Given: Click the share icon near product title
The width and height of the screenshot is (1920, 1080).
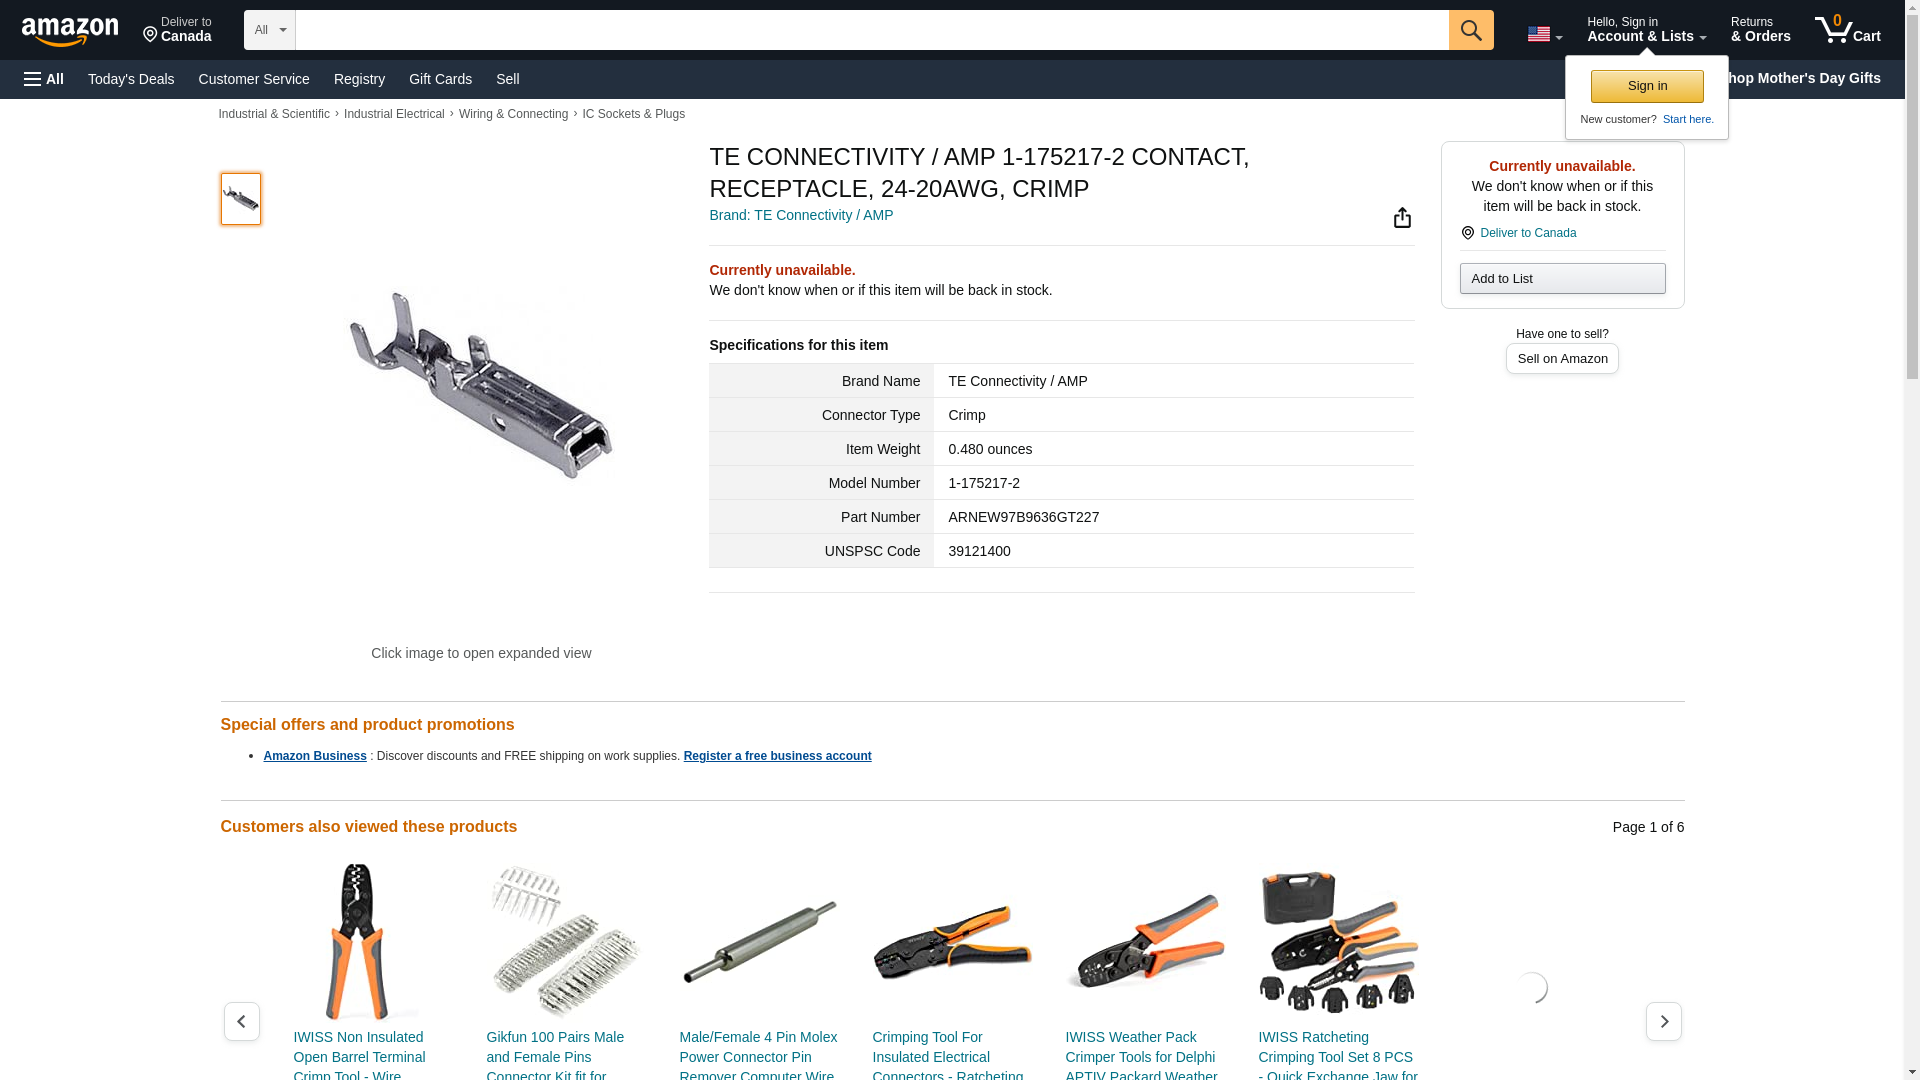Looking at the screenshot, I should [x=1402, y=217].
